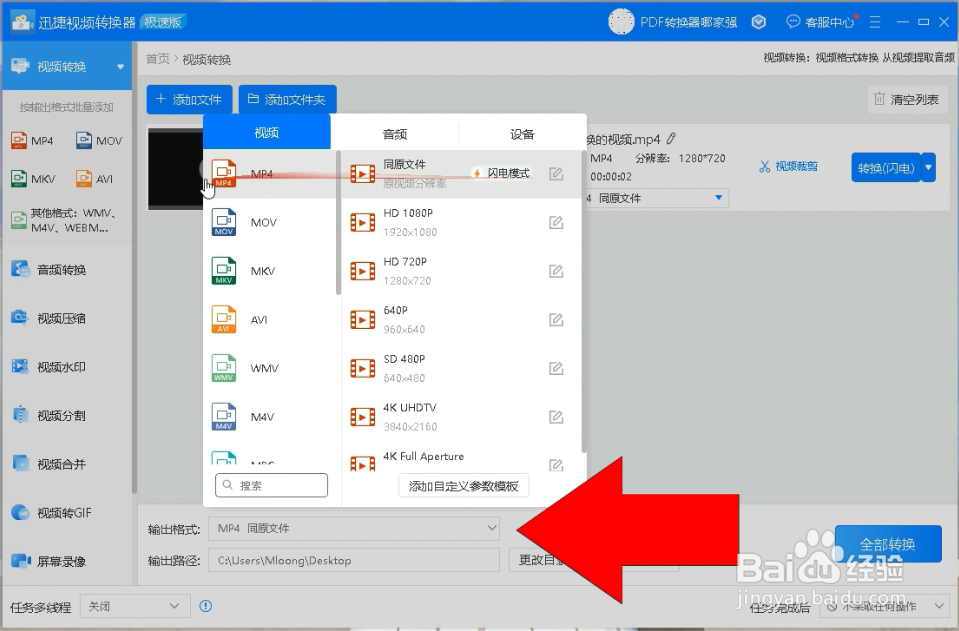Switch to the 设备 tab
Image resolution: width=959 pixels, height=631 pixels.
point(520,131)
